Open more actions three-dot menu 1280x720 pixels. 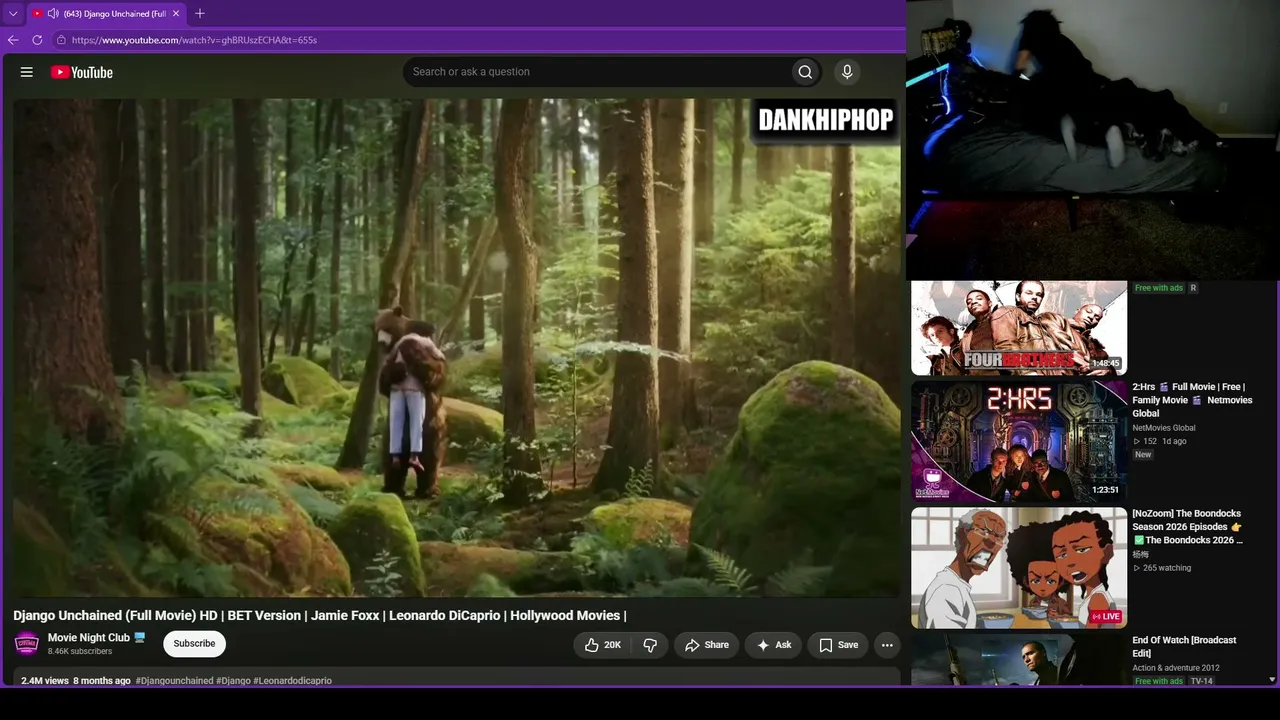click(x=887, y=645)
